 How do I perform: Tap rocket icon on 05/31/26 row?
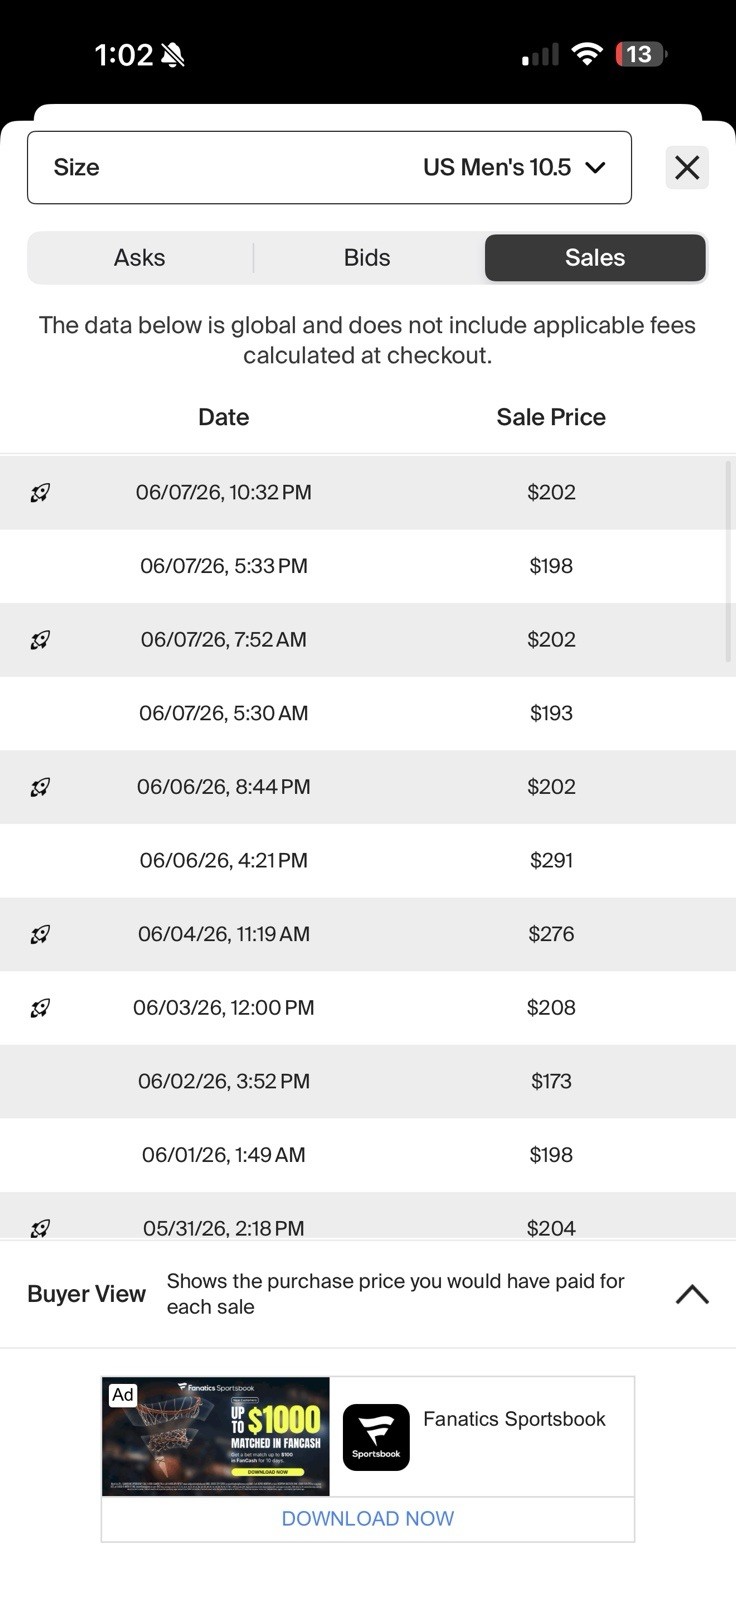[x=40, y=1228]
